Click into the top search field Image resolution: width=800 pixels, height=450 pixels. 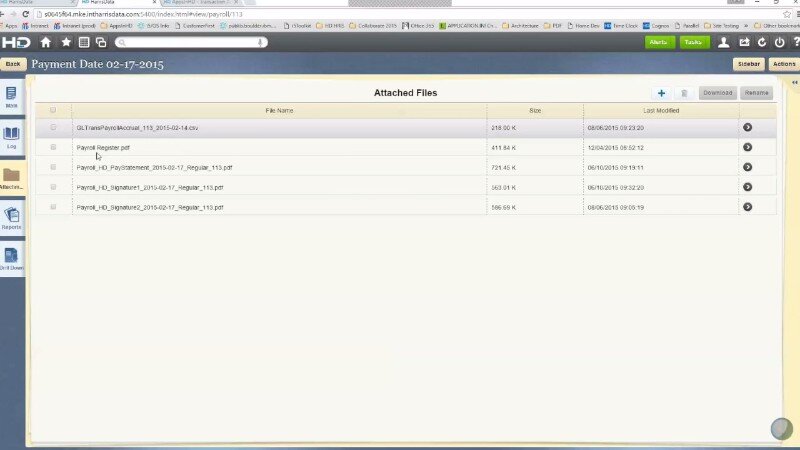click(188, 42)
